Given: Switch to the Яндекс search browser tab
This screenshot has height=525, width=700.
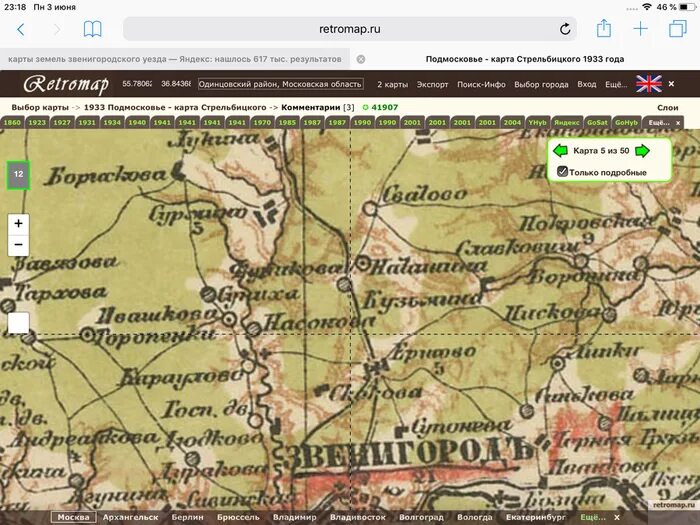Looking at the screenshot, I should pyautogui.click(x=175, y=59).
